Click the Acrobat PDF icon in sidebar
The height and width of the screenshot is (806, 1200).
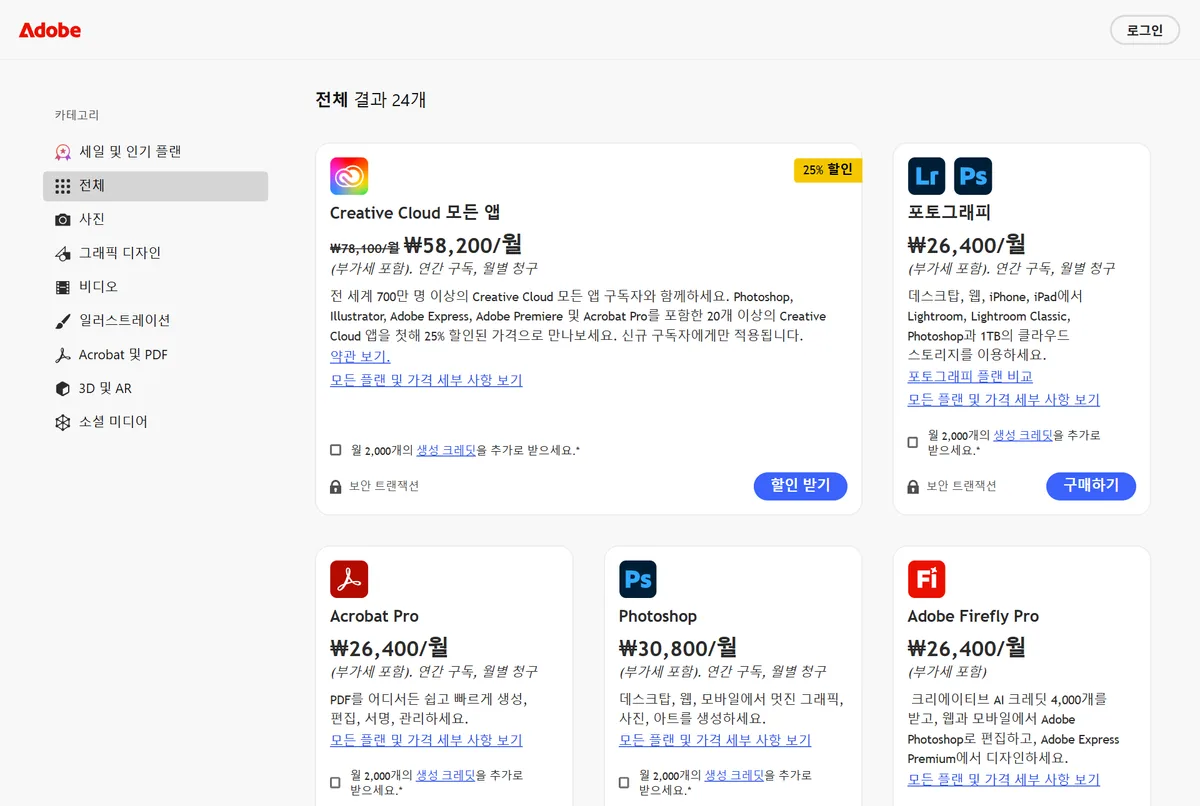click(63, 355)
